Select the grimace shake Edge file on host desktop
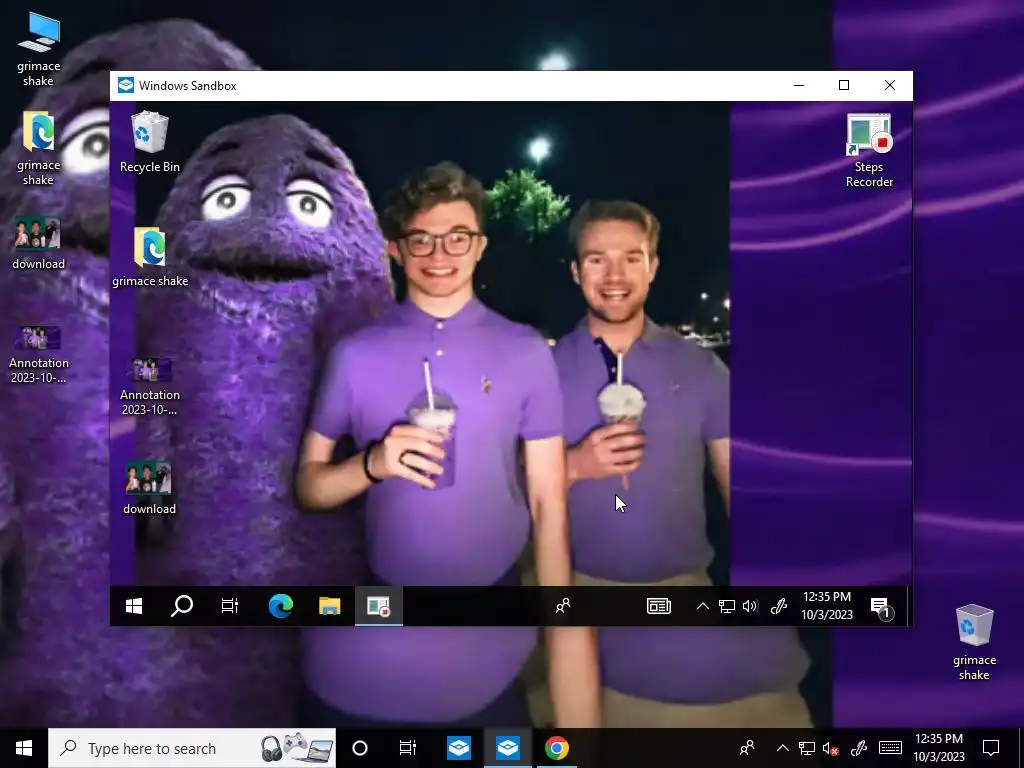Viewport: 1024px width, 768px height. click(x=39, y=148)
